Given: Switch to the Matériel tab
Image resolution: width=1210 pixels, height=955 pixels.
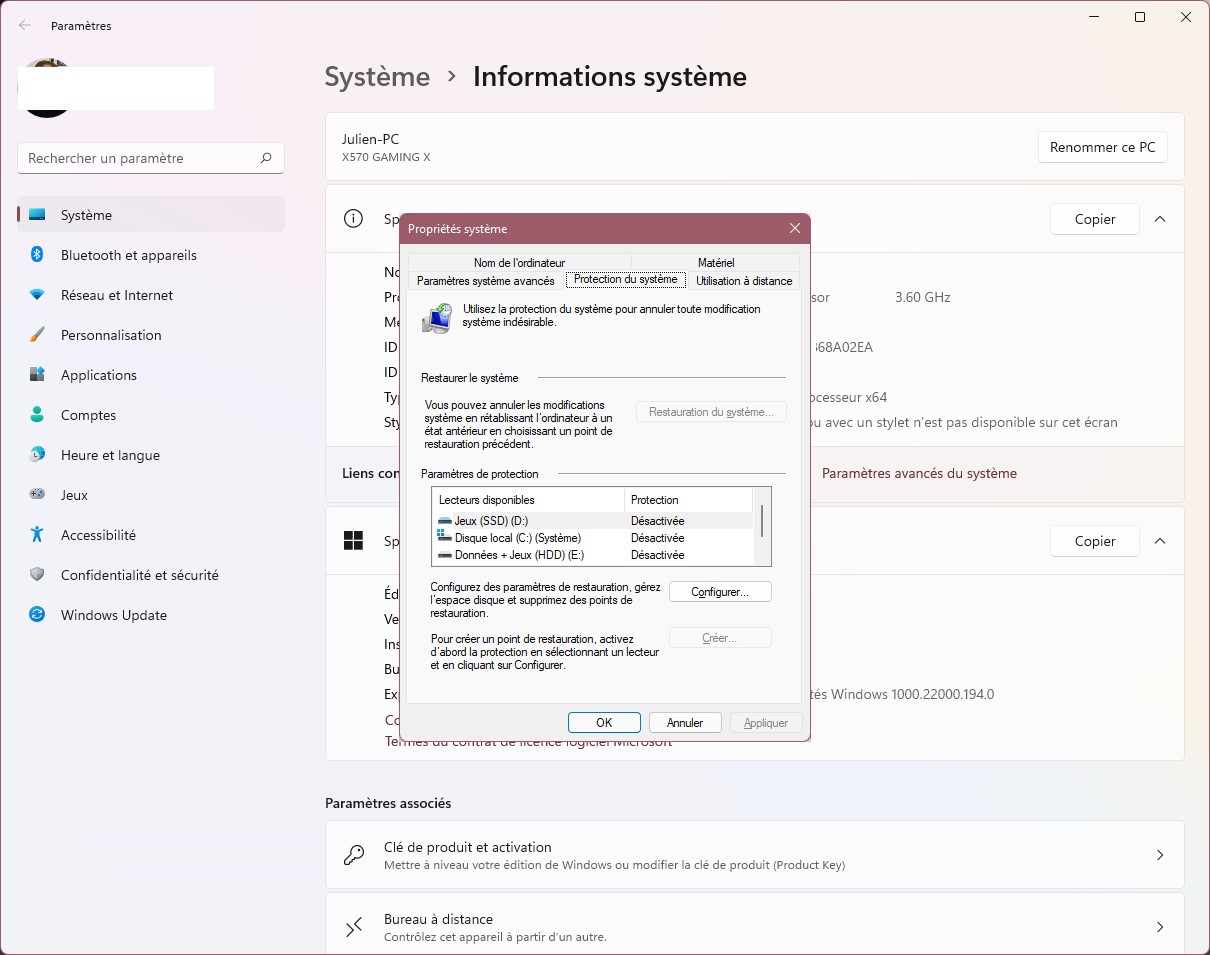Looking at the screenshot, I should pyautogui.click(x=716, y=263).
